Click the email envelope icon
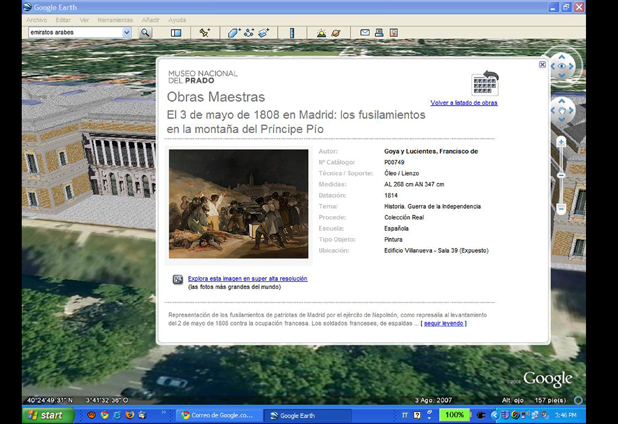618x424 pixels. click(x=365, y=33)
